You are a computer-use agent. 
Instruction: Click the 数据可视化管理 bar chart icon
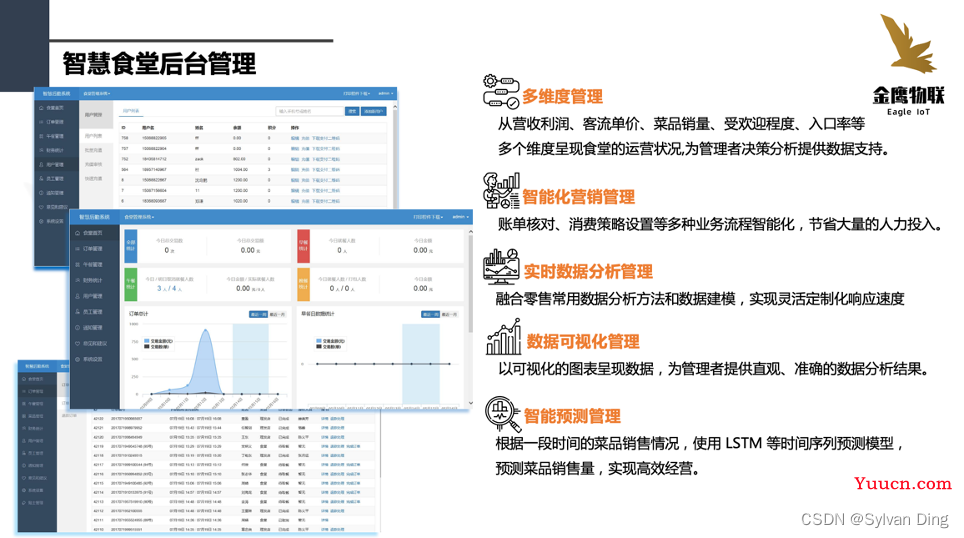coord(504,336)
